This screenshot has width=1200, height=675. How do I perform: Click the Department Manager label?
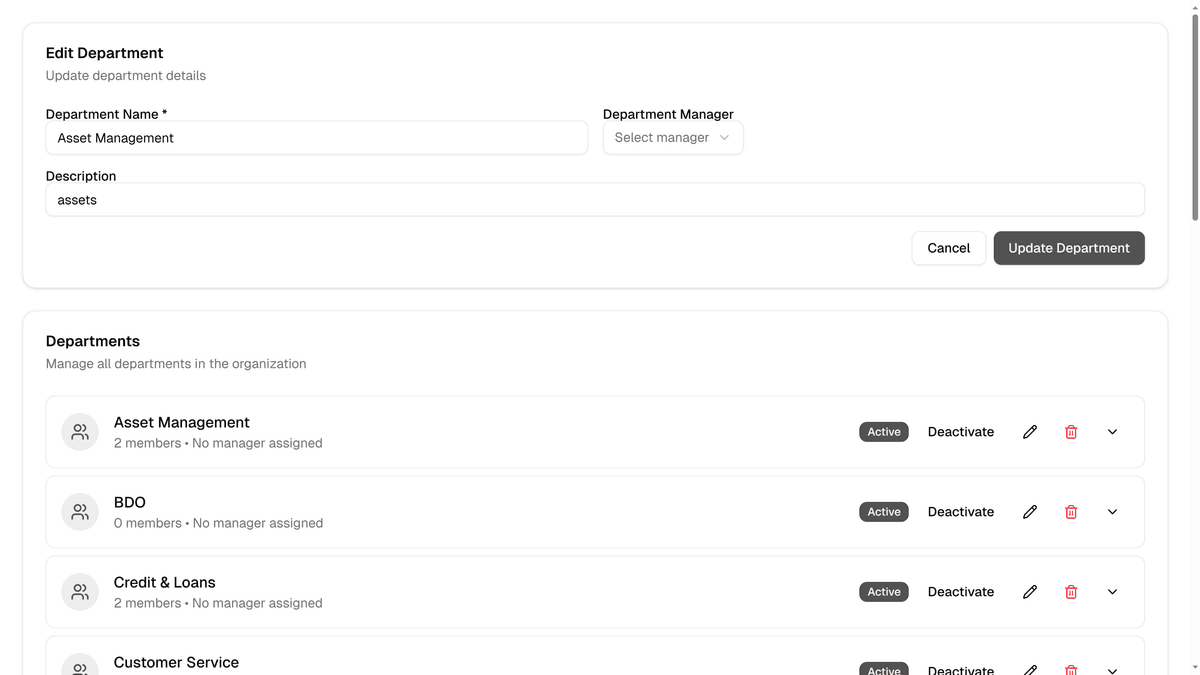(668, 114)
